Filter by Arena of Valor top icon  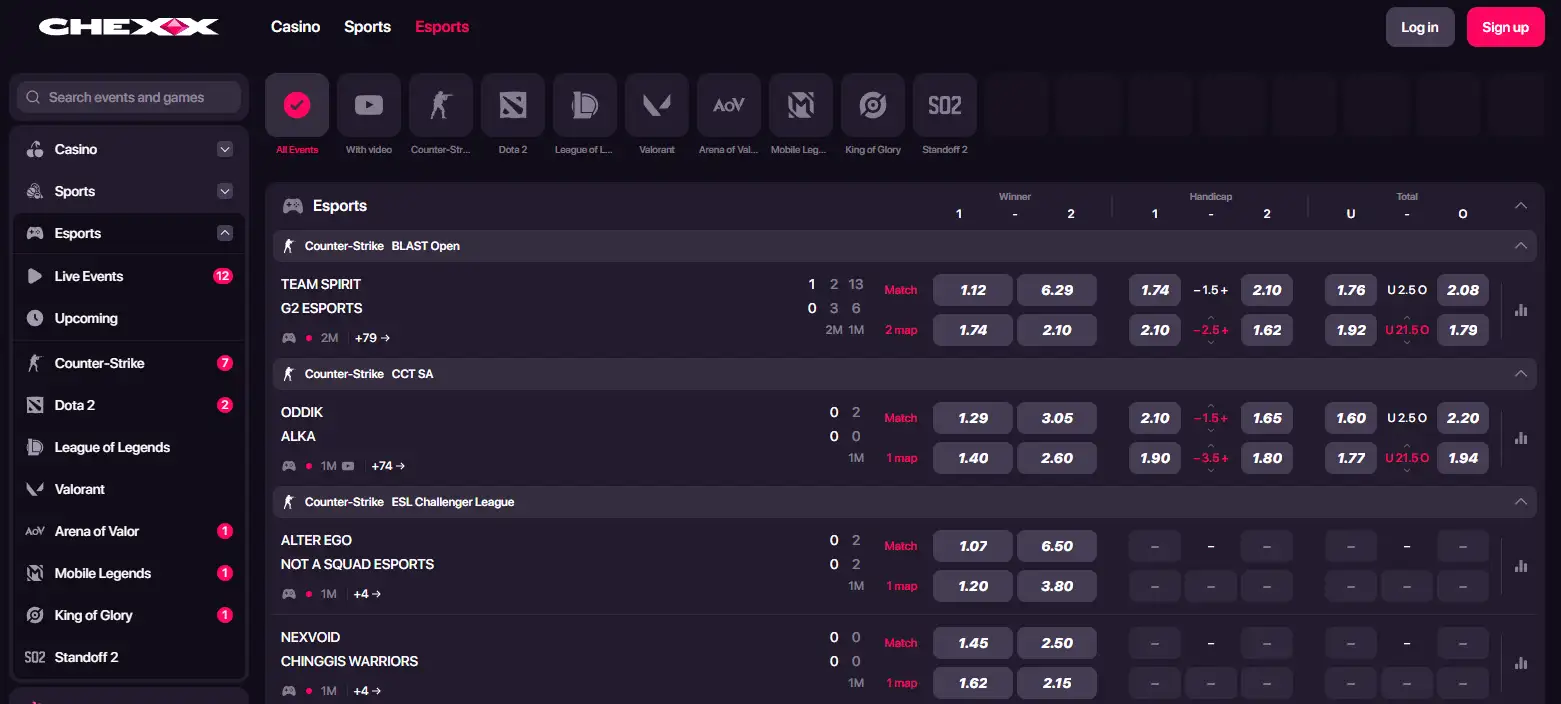(x=729, y=105)
